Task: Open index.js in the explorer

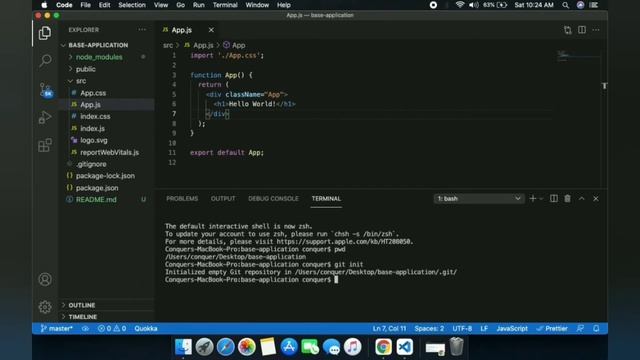Action: [92, 129]
